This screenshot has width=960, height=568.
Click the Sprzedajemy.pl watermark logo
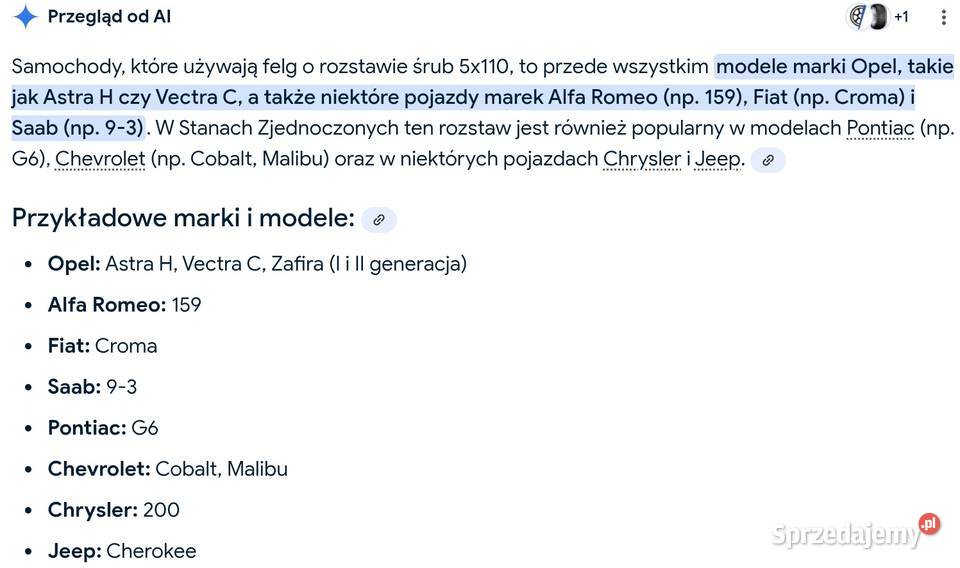point(855,531)
